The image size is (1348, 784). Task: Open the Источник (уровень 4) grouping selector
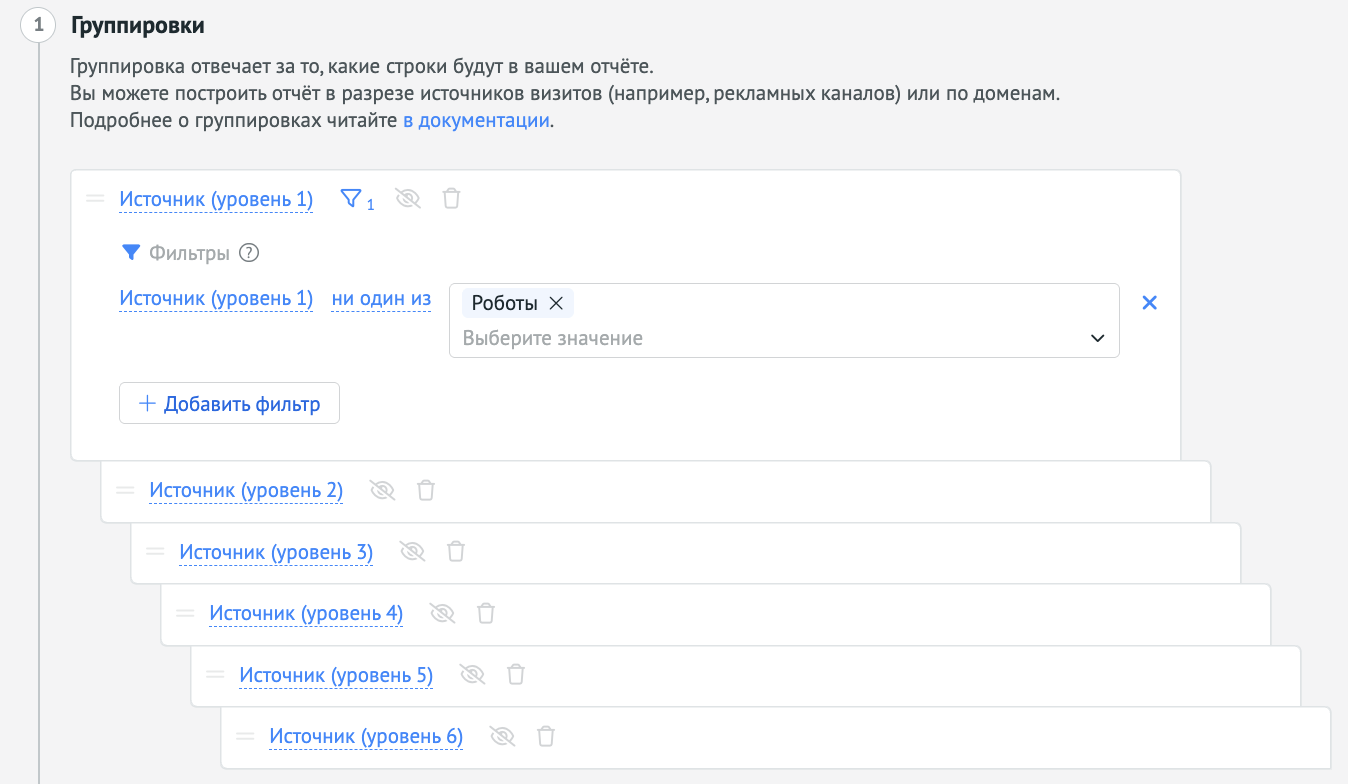[306, 613]
